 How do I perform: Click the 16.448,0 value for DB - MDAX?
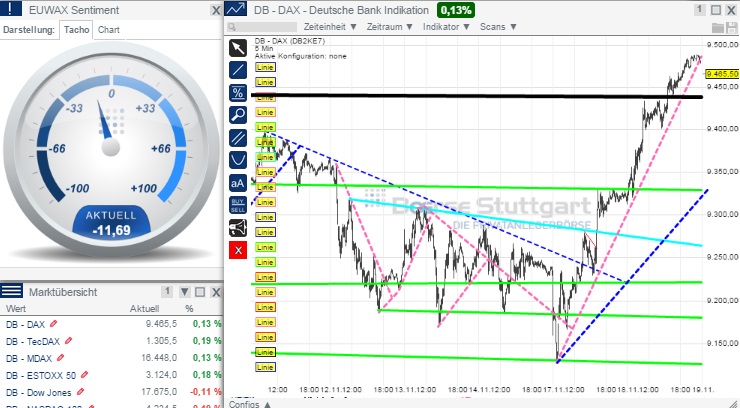click(159, 358)
